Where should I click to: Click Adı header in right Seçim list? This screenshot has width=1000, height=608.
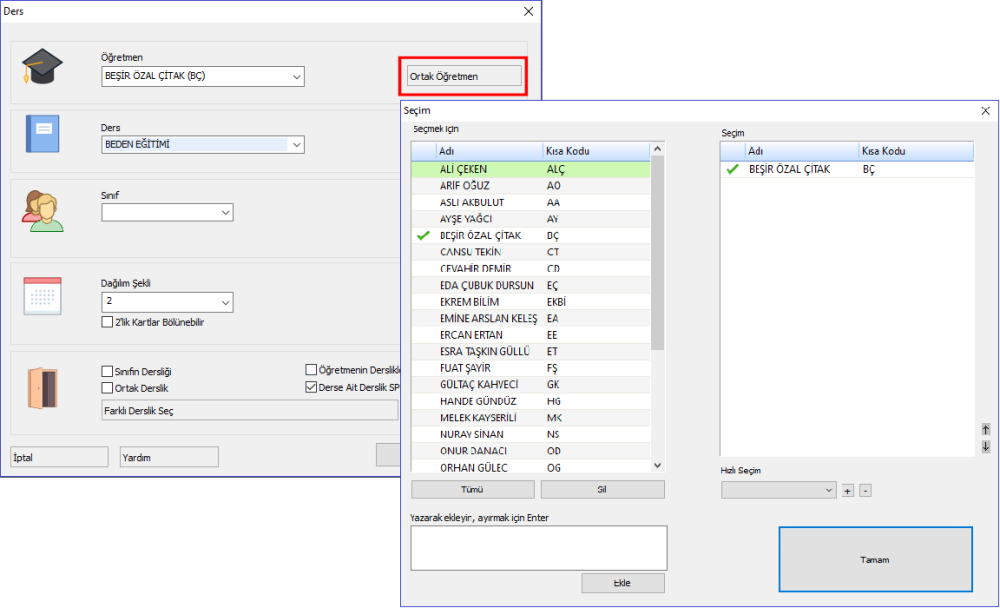801,151
